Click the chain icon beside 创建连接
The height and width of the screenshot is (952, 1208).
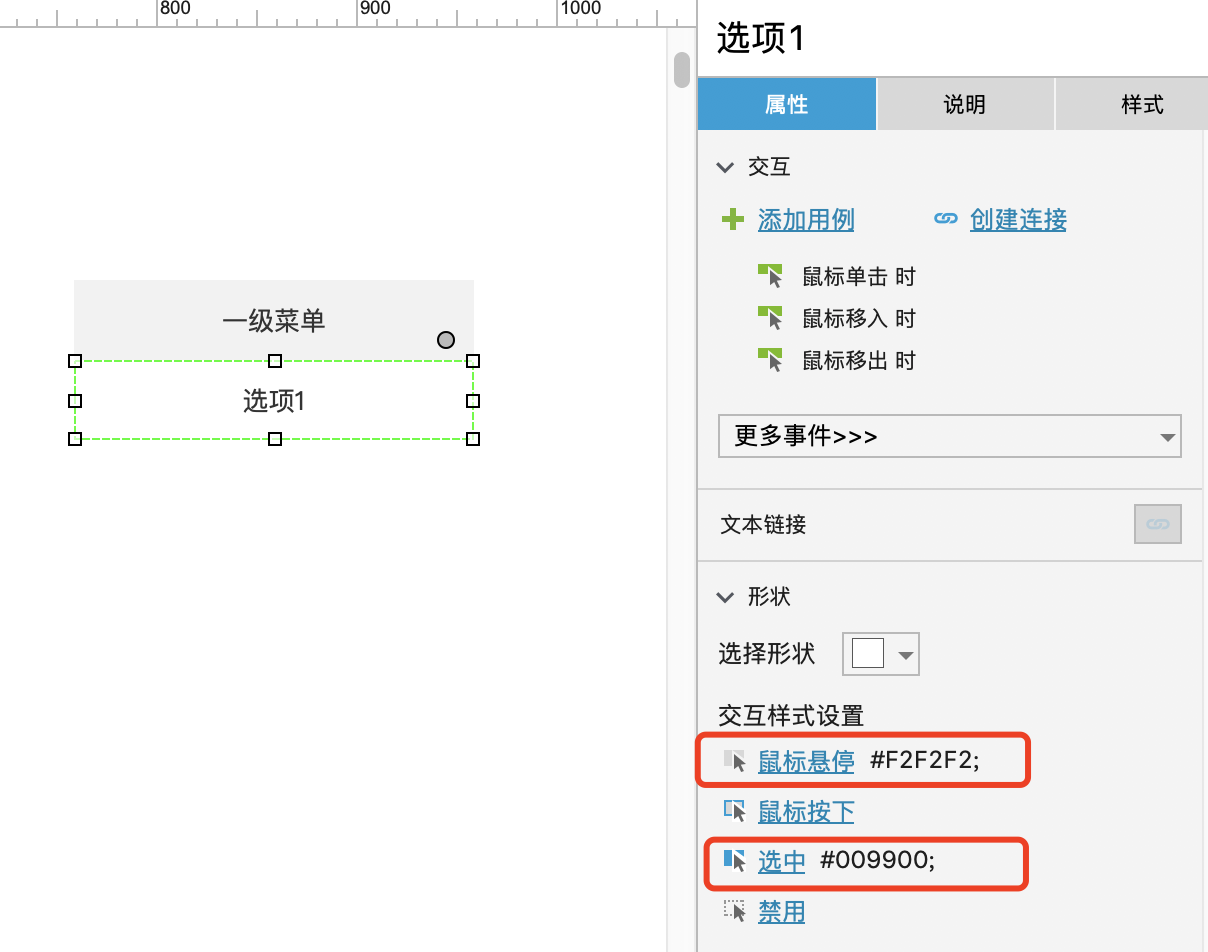pos(945,219)
